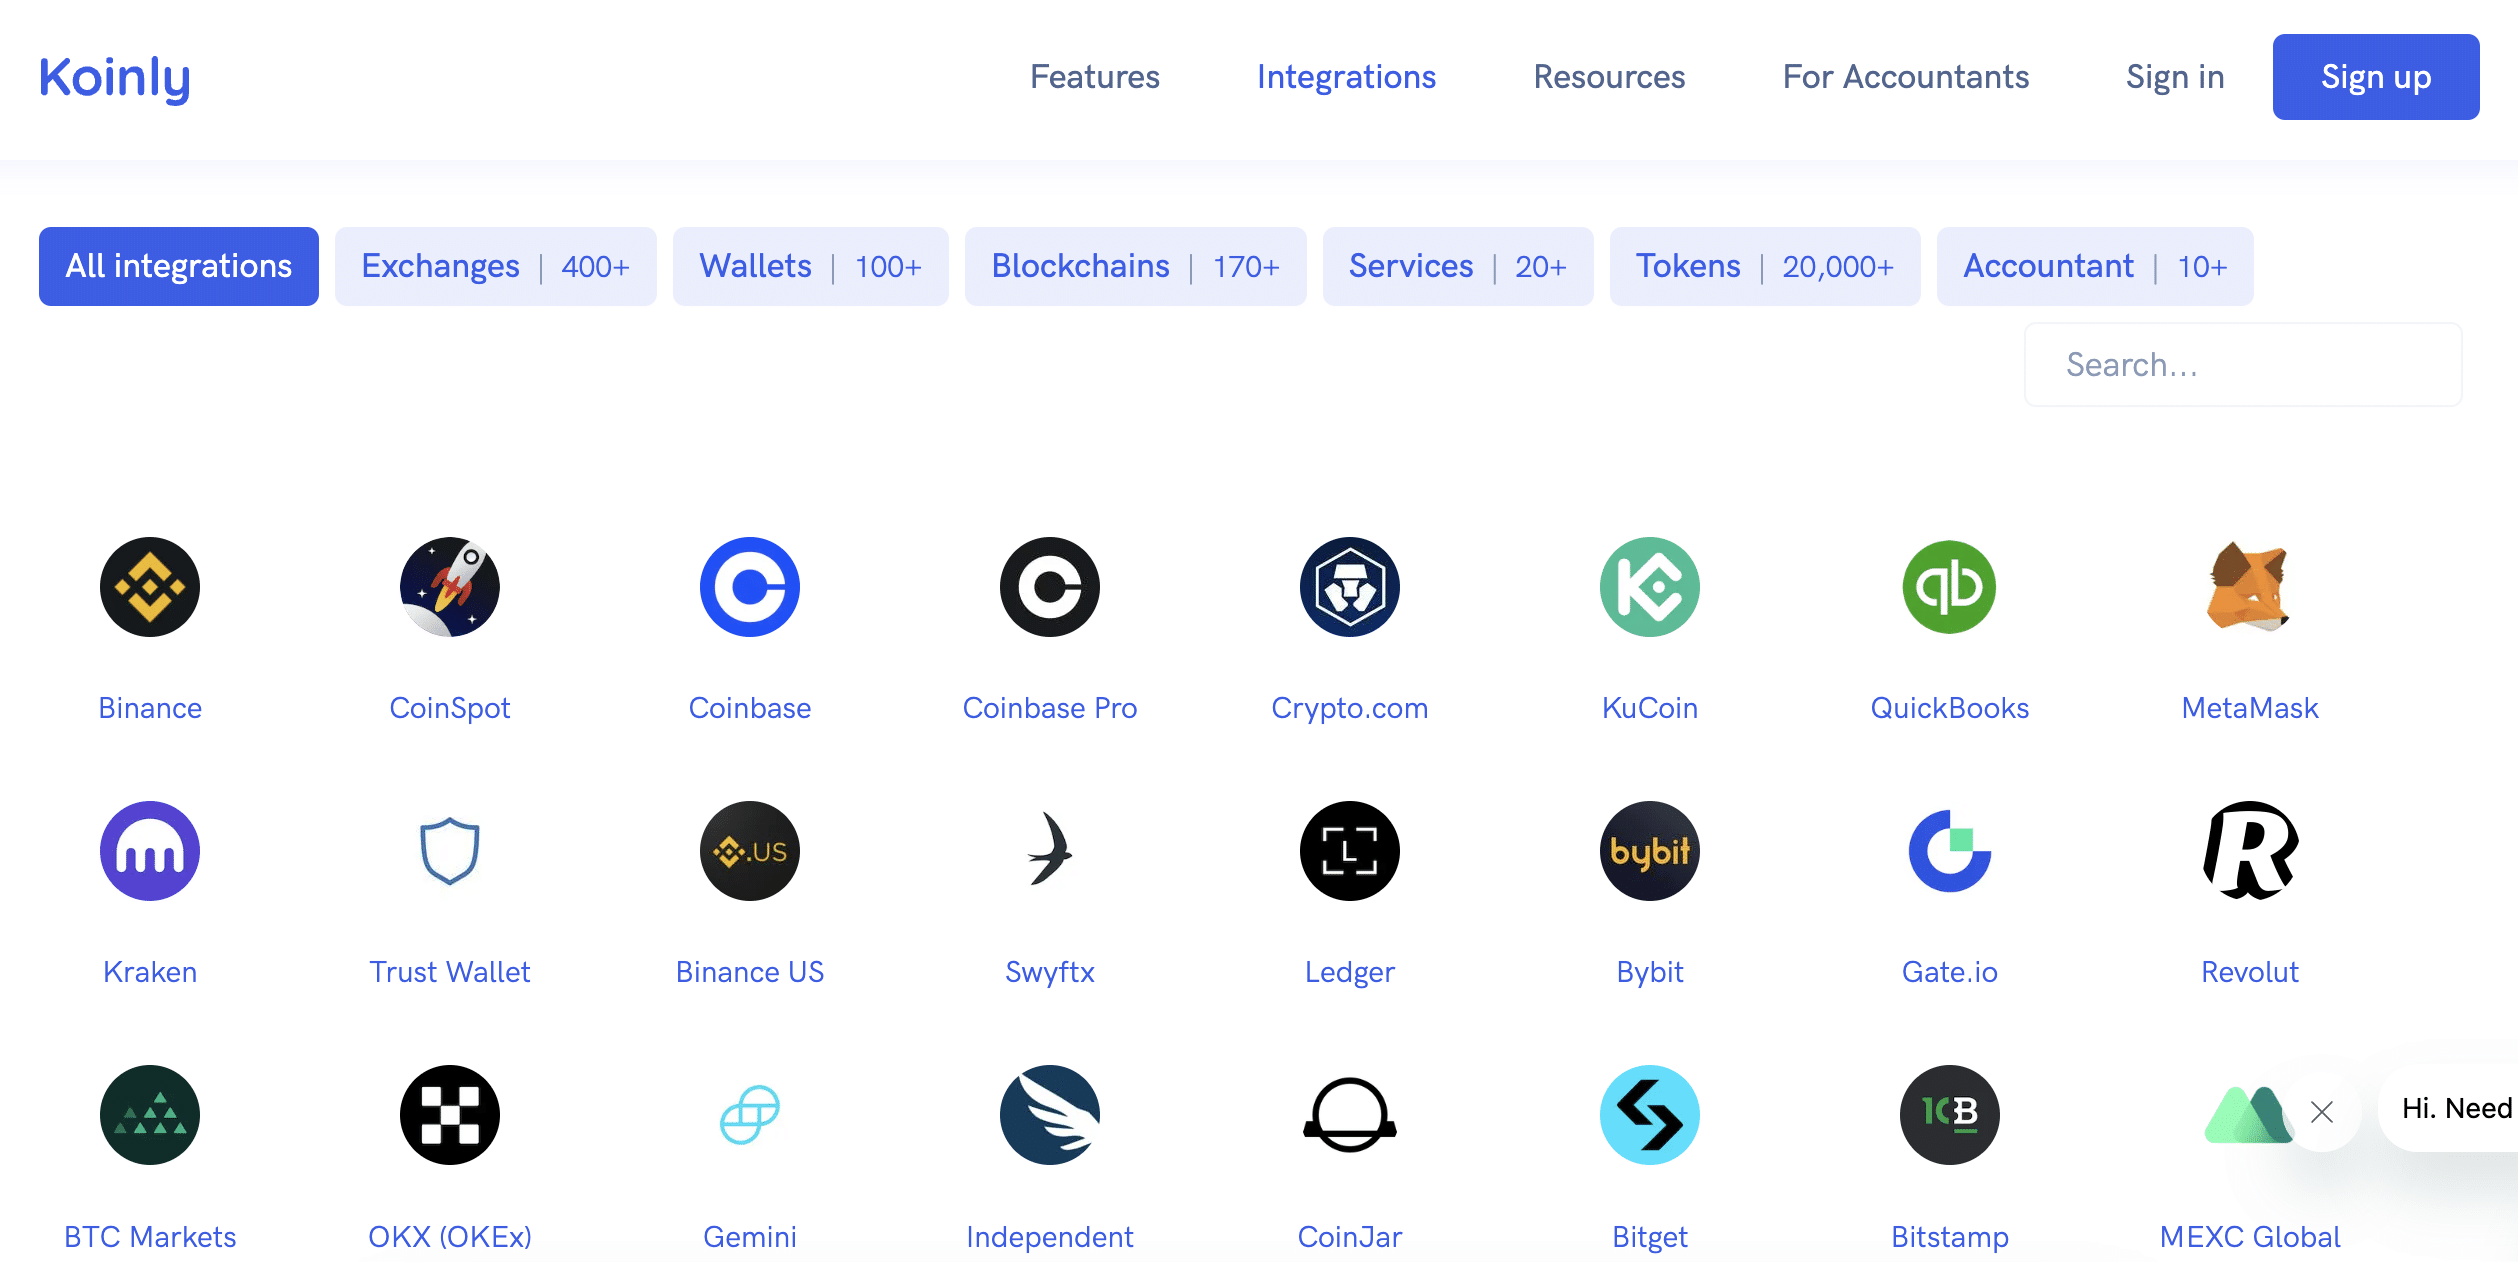Click the Bitstamp text link

1950,1237
